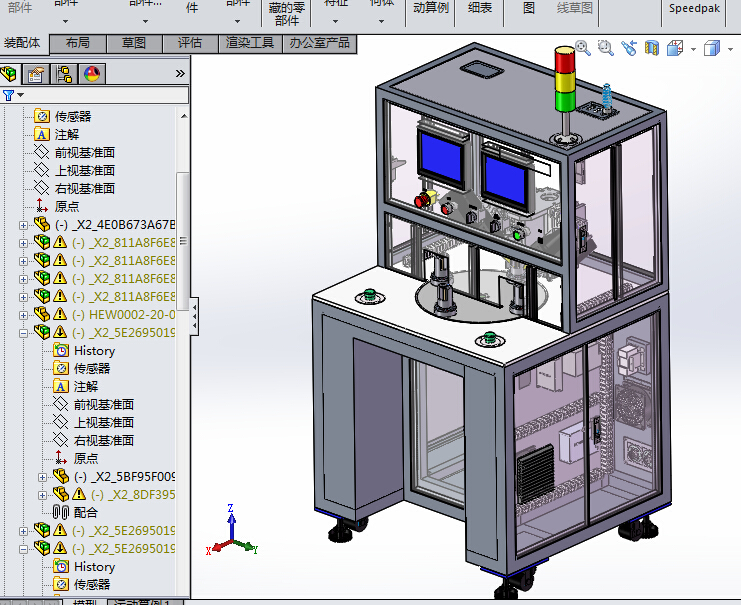This screenshot has height=605, width=741.
Task: Open View Orientation dropdown arrow
Action: [x=693, y=49]
